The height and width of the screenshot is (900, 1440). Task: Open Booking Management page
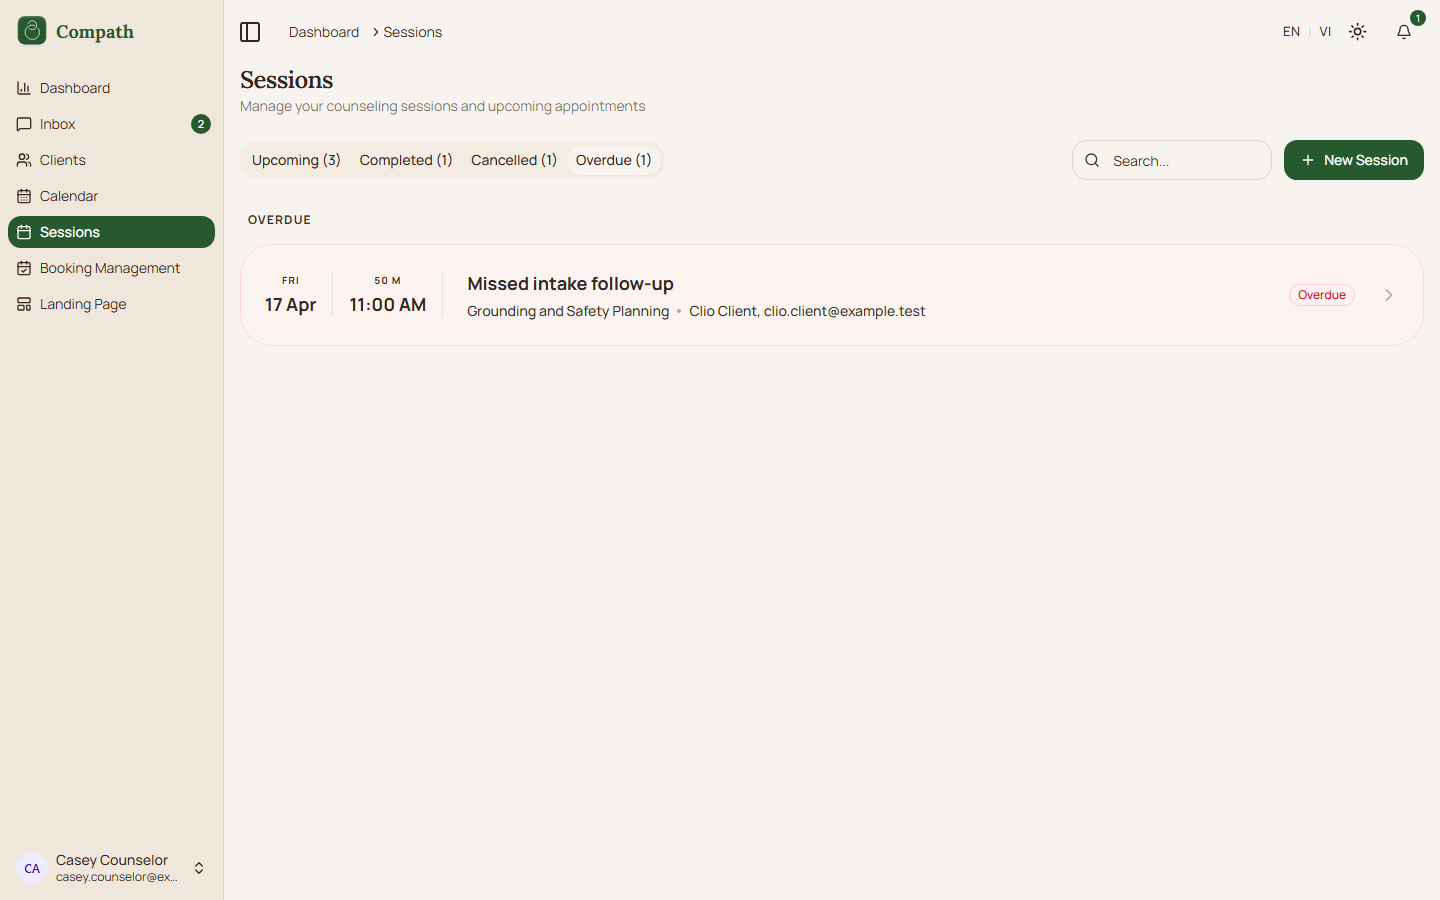pos(109,268)
